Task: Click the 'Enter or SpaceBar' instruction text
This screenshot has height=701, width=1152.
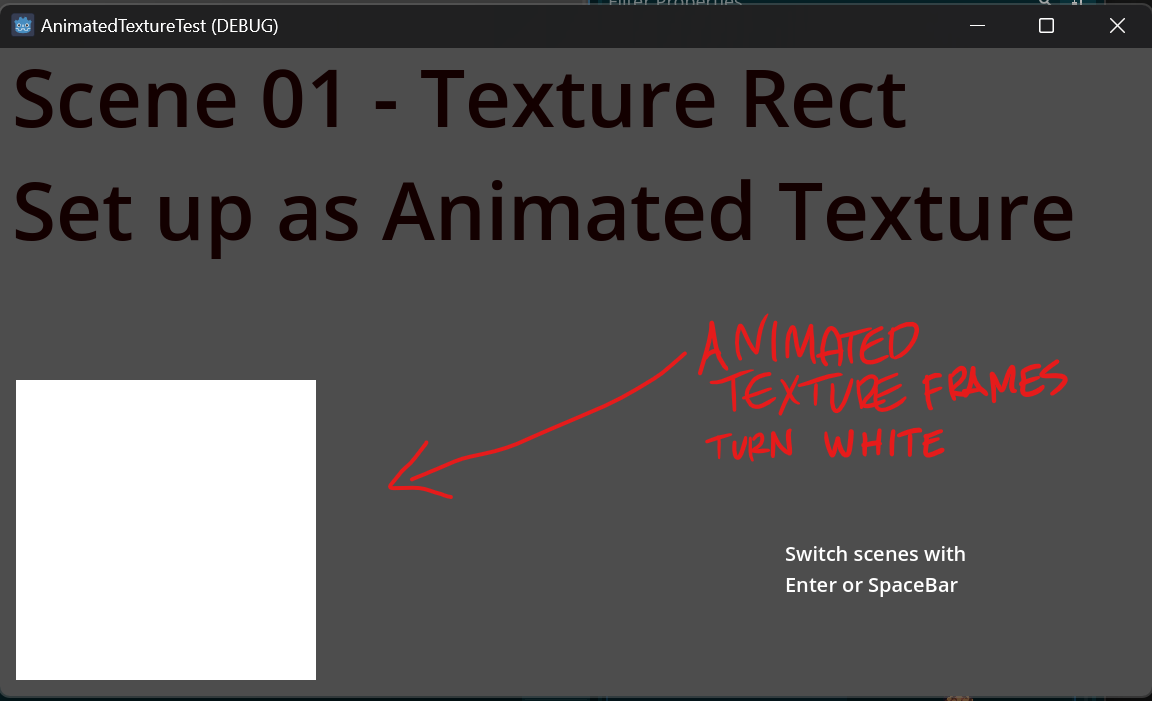Action: point(871,585)
